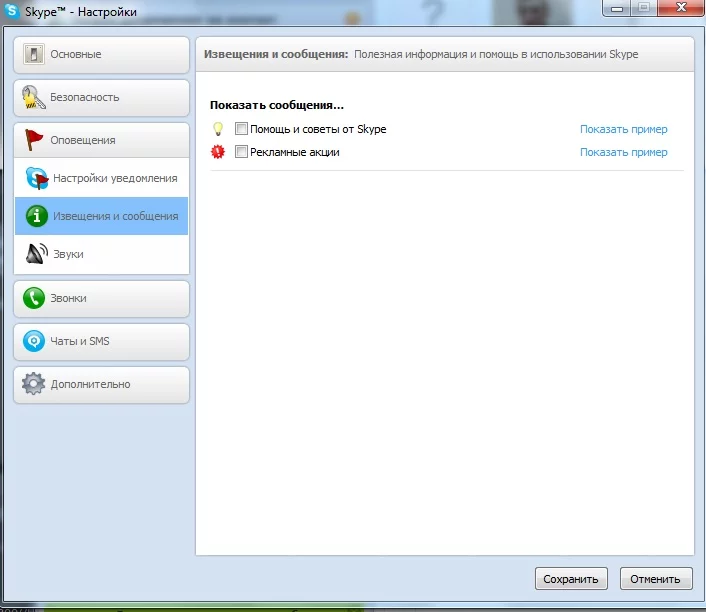
Task: Click the light bulb tips icon
Action: click(218, 129)
